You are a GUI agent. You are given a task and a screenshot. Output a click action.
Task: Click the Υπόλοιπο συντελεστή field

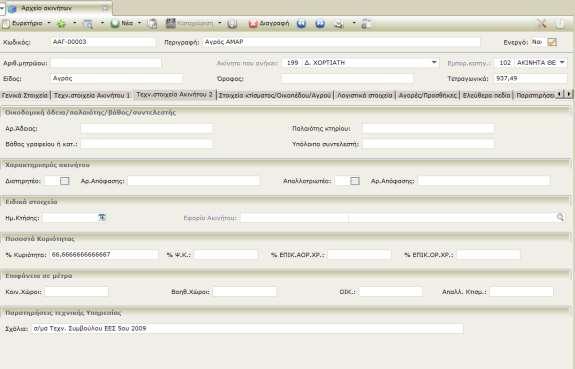[x=428, y=144]
